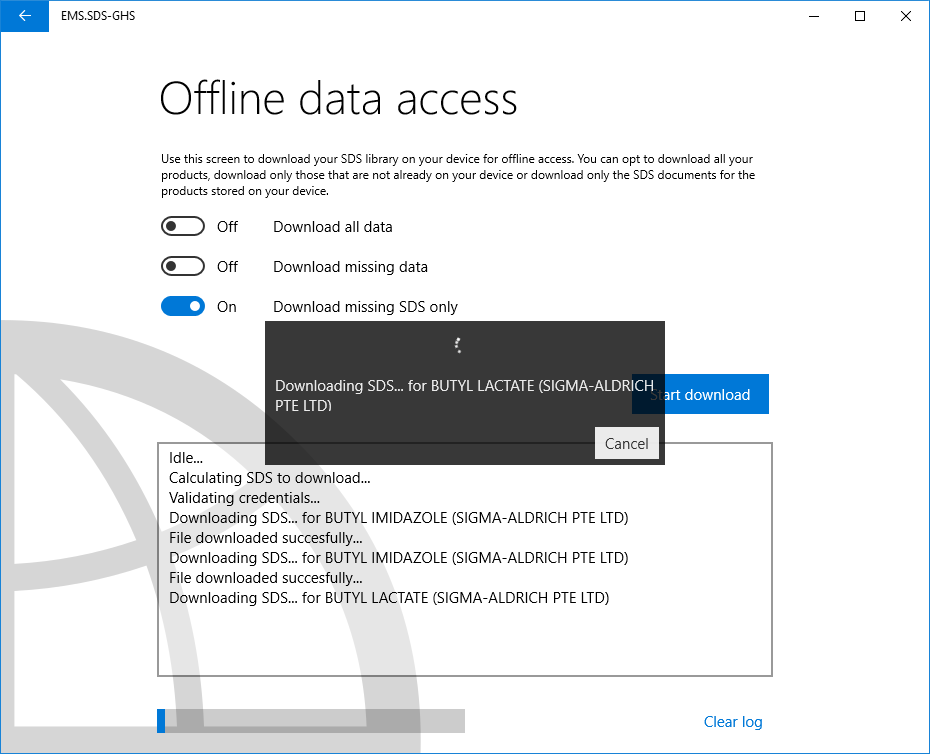Cancel the SDS download in progress

626,443
